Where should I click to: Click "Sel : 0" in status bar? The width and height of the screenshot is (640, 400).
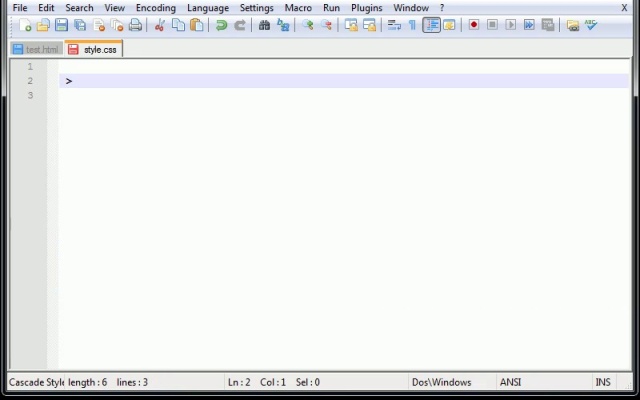coord(308,382)
